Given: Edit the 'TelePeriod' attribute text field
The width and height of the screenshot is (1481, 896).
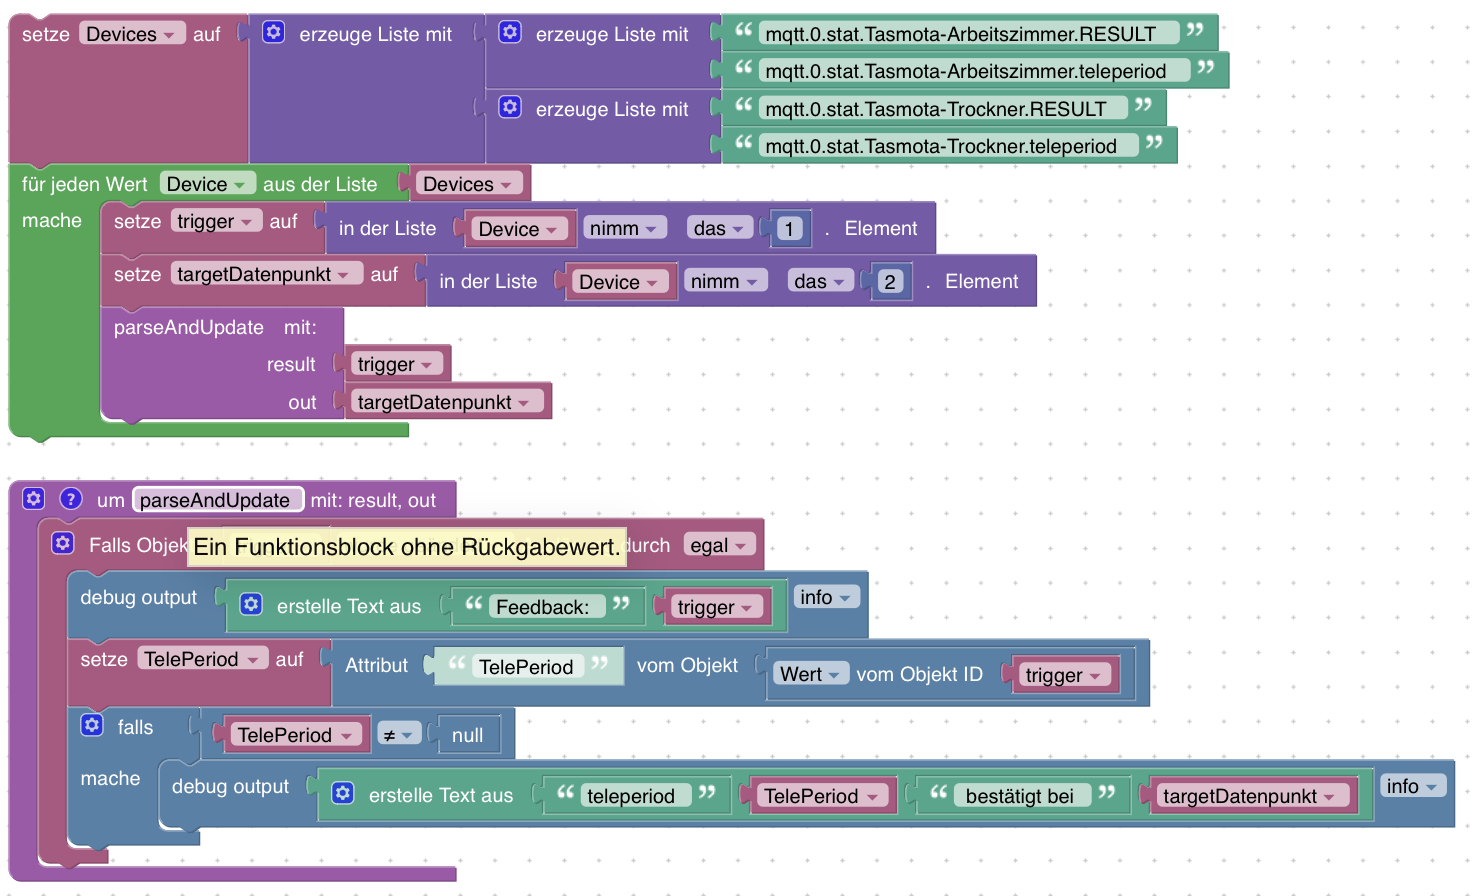Looking at the screenshot, I should [526, 667].
